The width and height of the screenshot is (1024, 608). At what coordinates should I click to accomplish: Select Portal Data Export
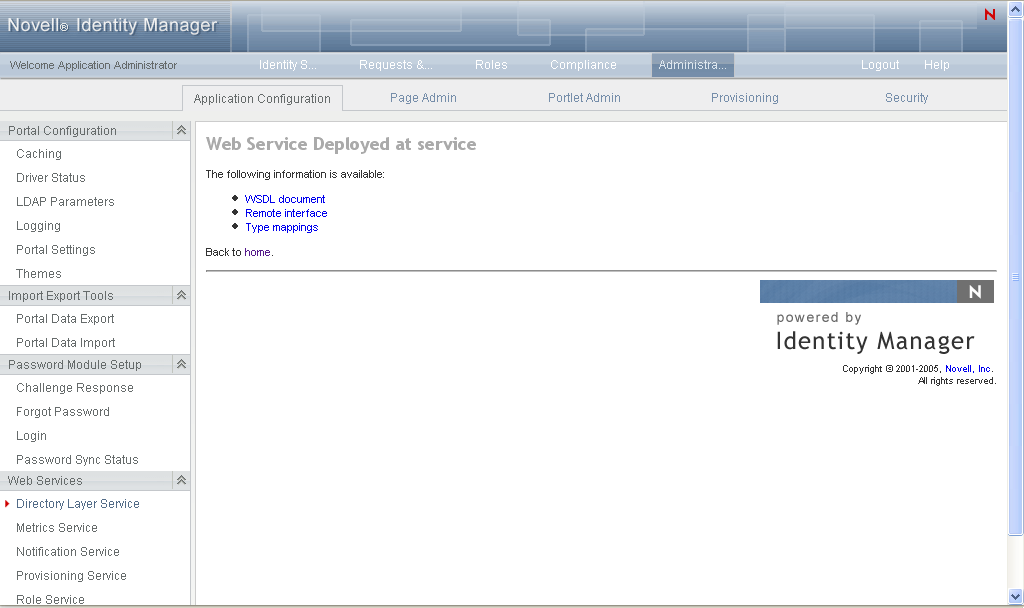tap(65, 319)
